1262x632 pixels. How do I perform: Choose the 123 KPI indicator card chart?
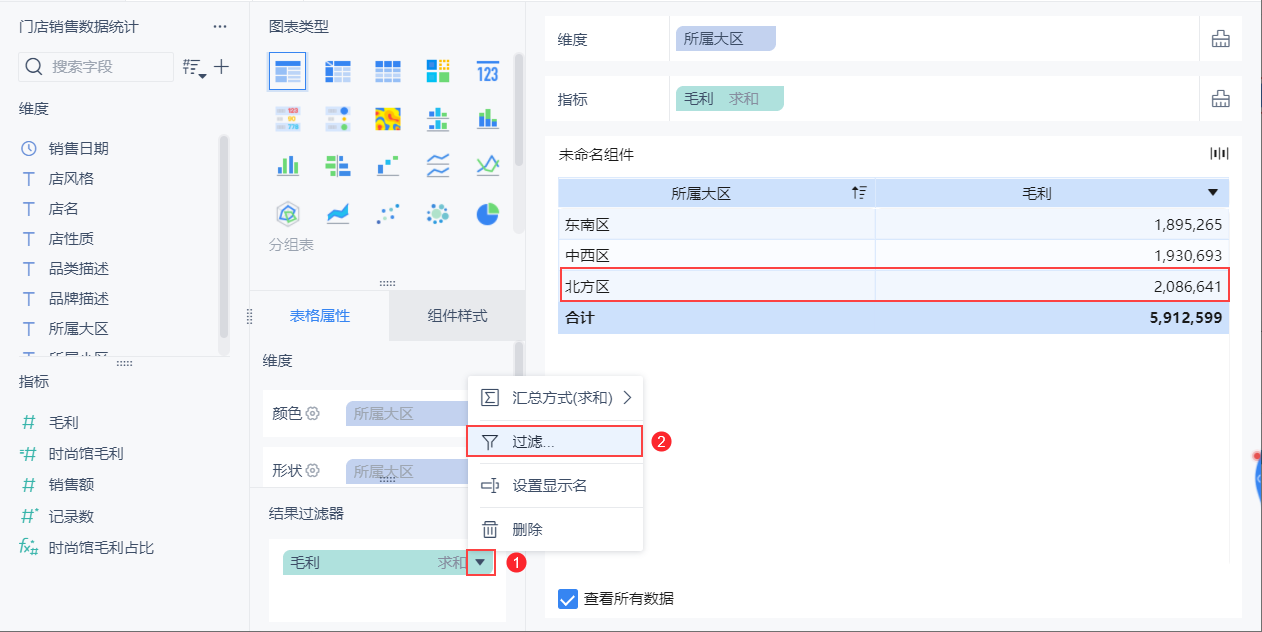tap(488, 72)
